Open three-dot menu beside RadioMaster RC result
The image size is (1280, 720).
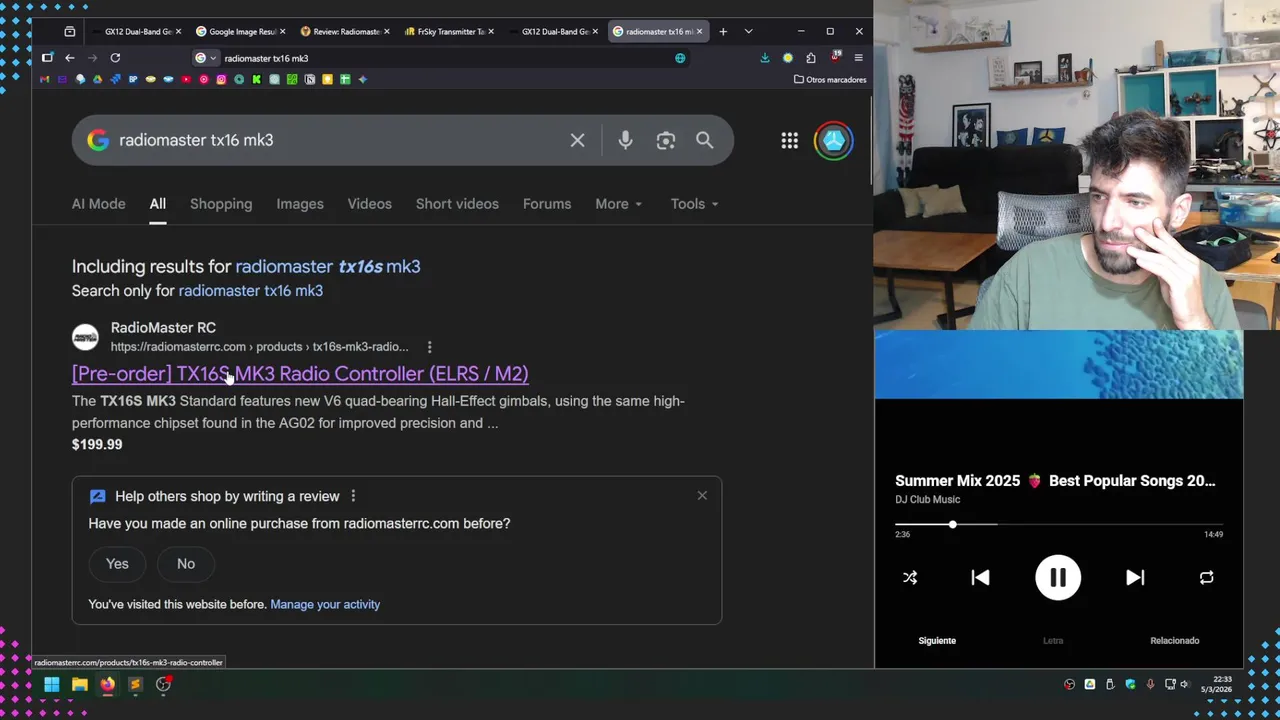(429, 347)
